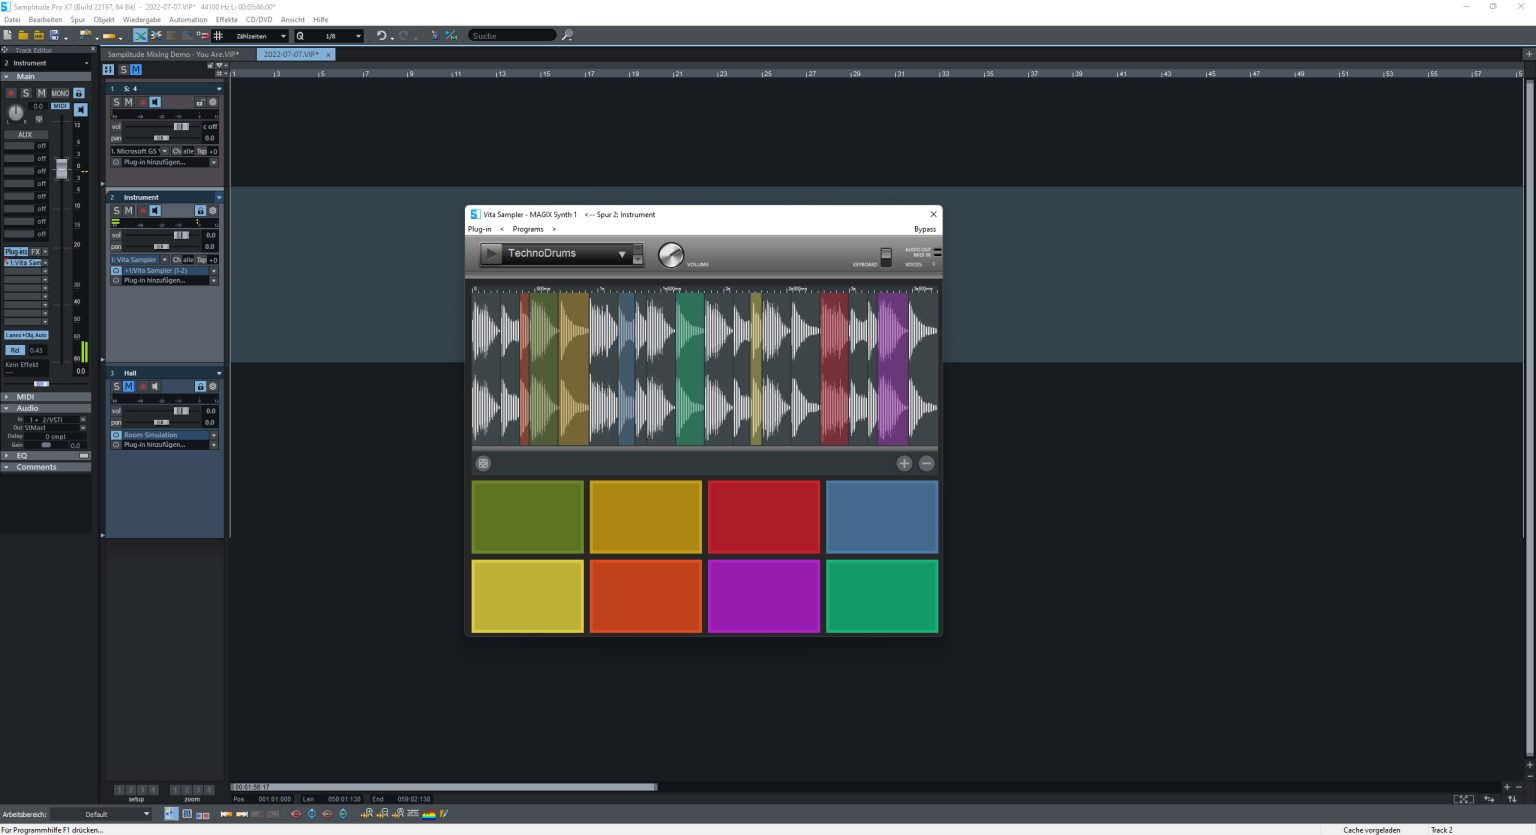Click the search magnifier icon
Viewport: 1536px width, 835px height.
[x=567, y=35]
